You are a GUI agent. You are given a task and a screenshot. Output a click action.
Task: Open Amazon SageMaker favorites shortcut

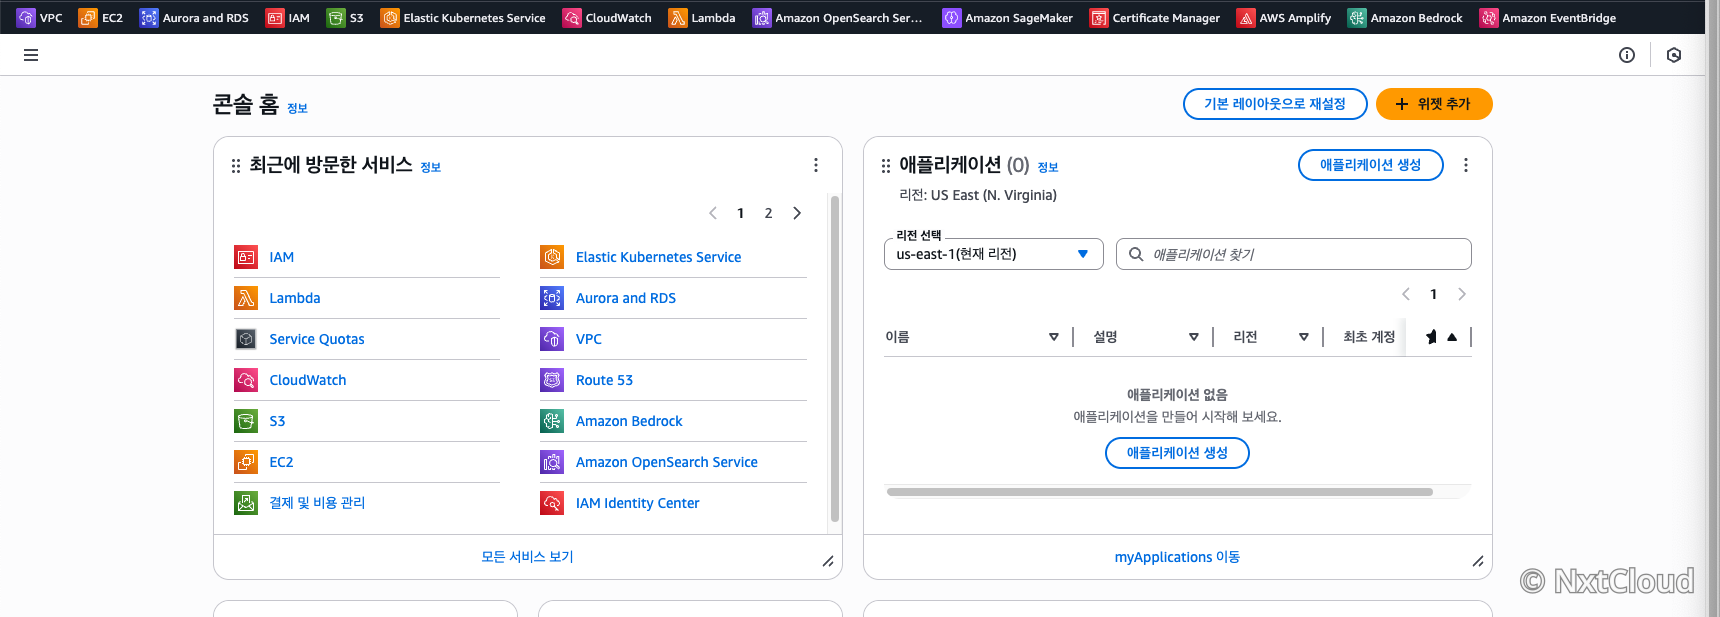(1008, 18)
